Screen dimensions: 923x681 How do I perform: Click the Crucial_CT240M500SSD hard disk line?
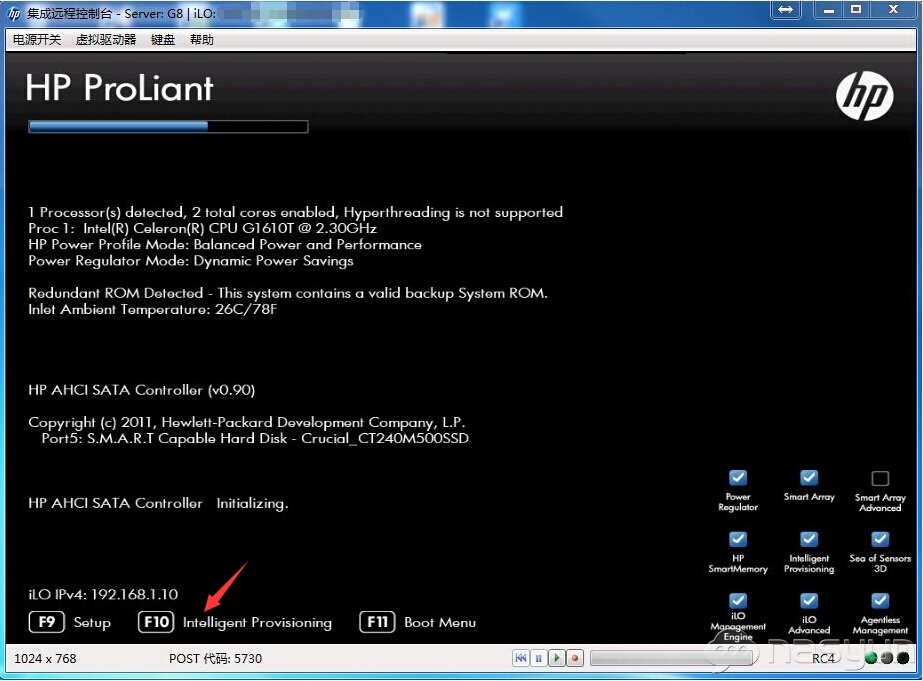(255, 439)
